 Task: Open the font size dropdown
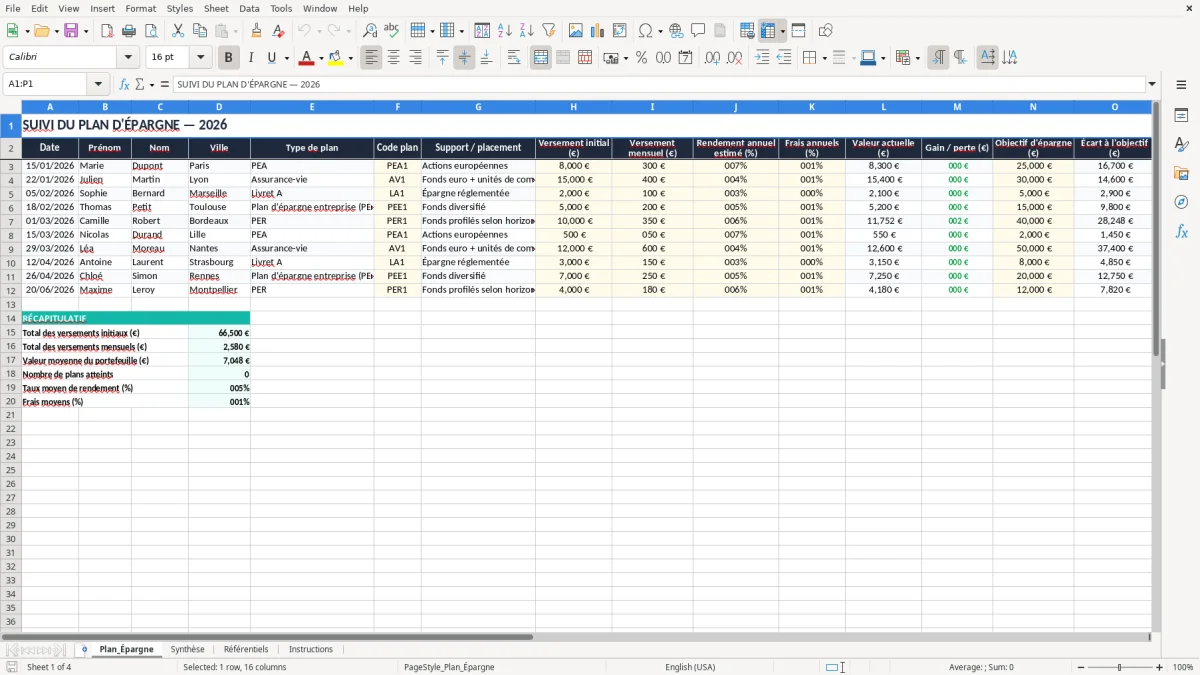[x=200, y=58]
